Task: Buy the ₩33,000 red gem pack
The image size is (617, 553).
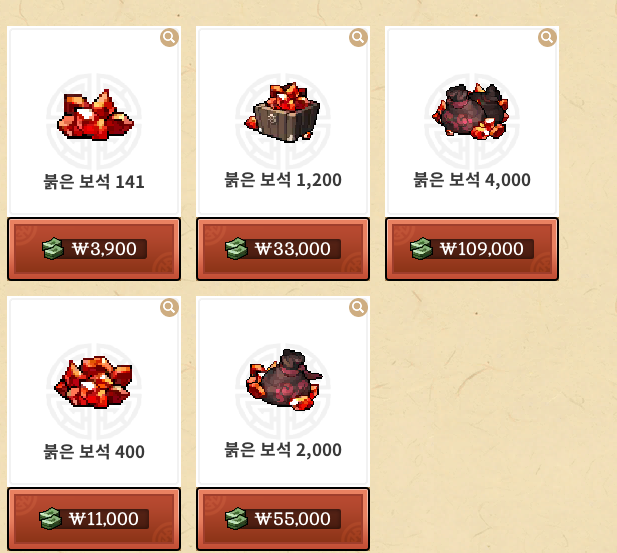Action: 283,249
